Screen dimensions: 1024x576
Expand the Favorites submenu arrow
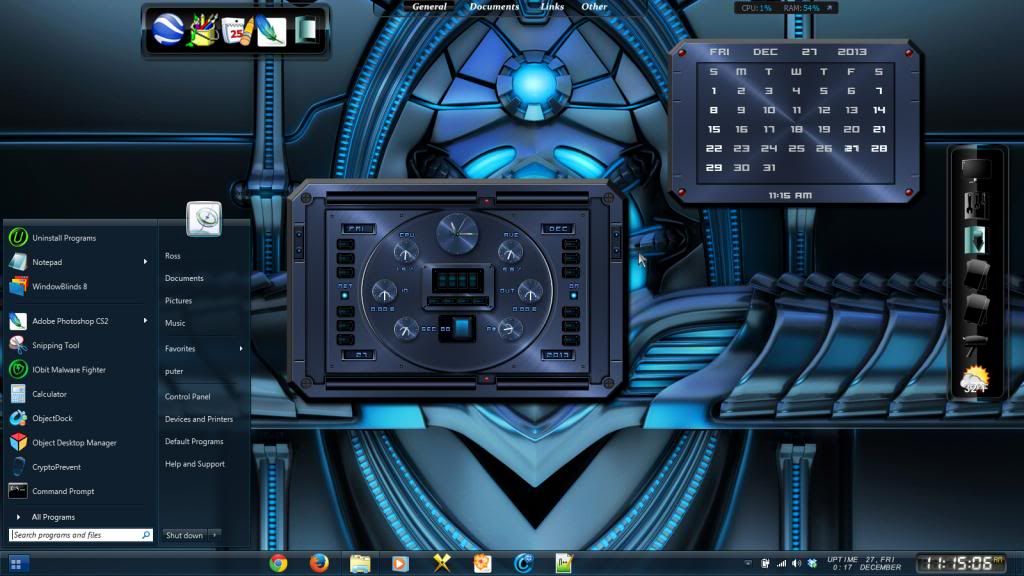(x=241, y=349)
